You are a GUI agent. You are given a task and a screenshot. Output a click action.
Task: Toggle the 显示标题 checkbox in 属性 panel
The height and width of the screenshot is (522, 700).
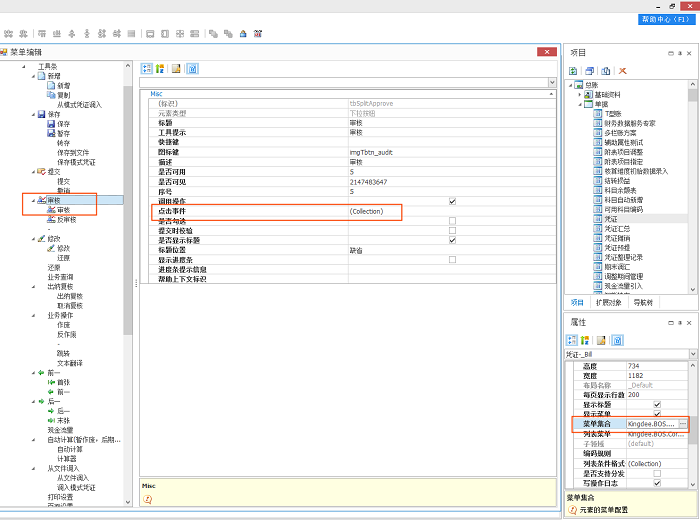tap(656, 405)
